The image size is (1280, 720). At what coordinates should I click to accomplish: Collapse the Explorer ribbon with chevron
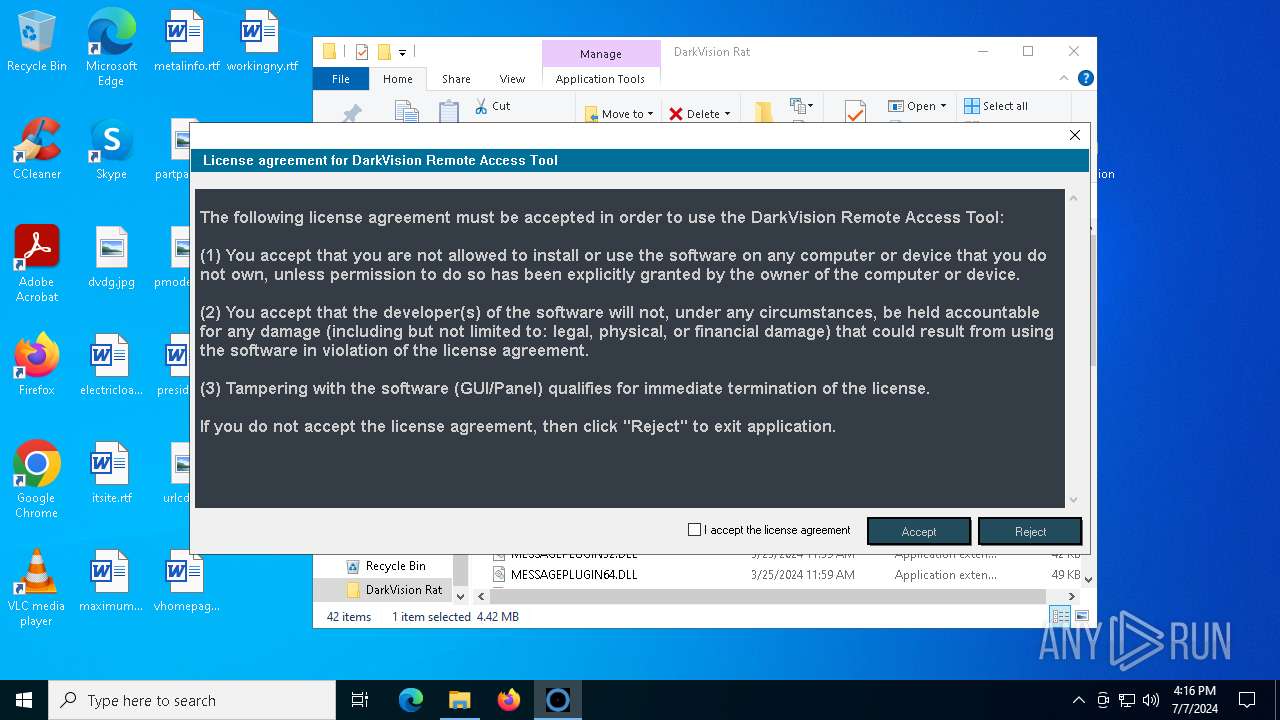point(1064,78)
